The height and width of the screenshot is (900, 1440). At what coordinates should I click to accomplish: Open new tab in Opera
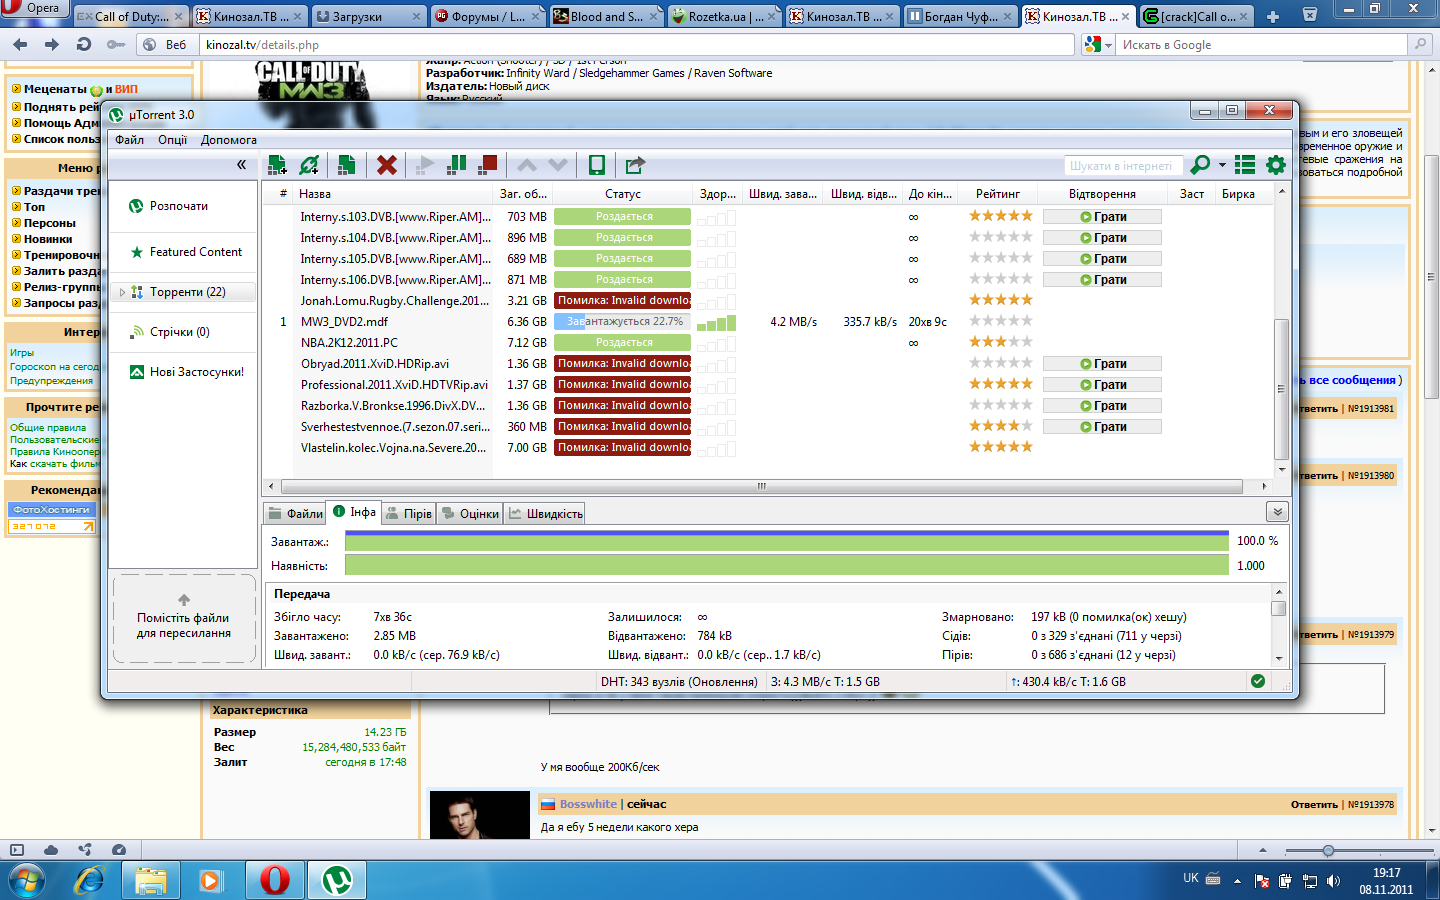(1273, 16)
